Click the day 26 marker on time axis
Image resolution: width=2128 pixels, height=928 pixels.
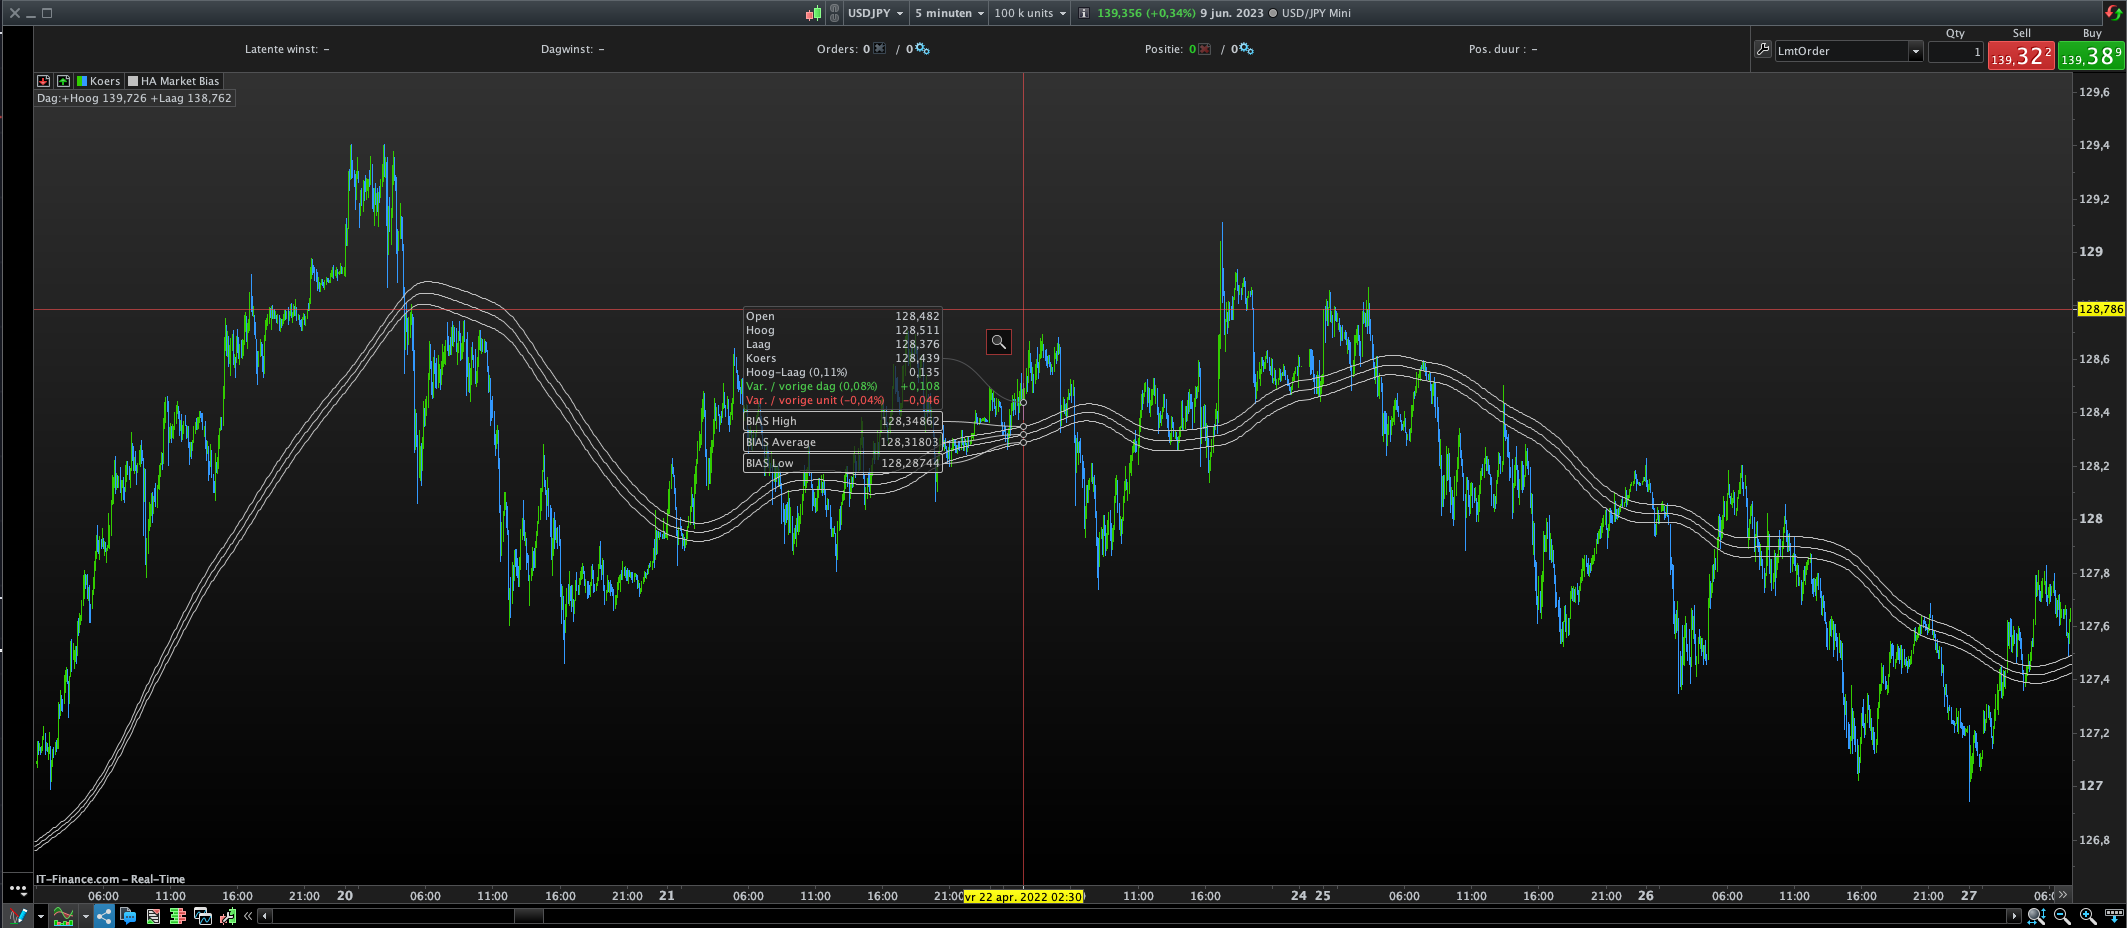(1646, 896)
